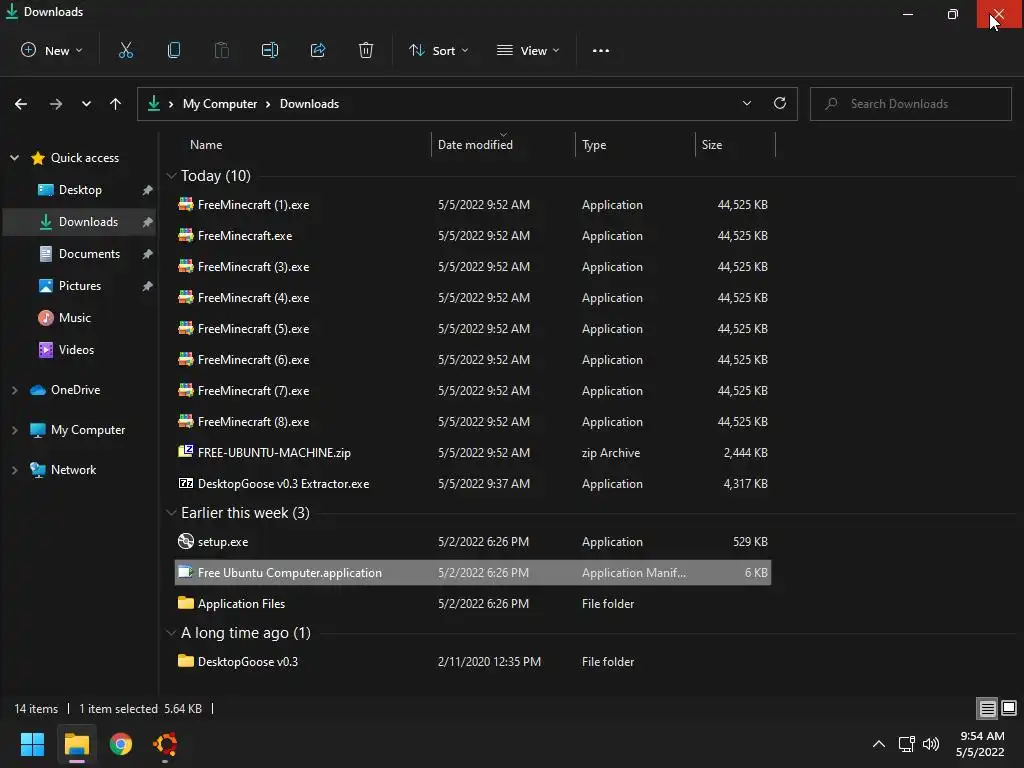
Task: Refresh the Downloads folder view
Action: [780, 103]
